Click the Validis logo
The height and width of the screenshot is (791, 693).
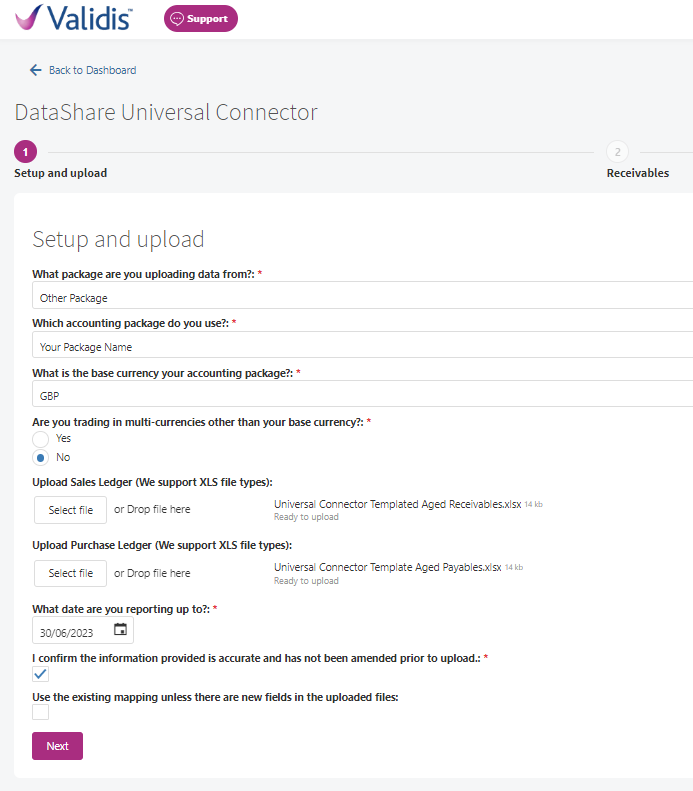tap(74, 18)
